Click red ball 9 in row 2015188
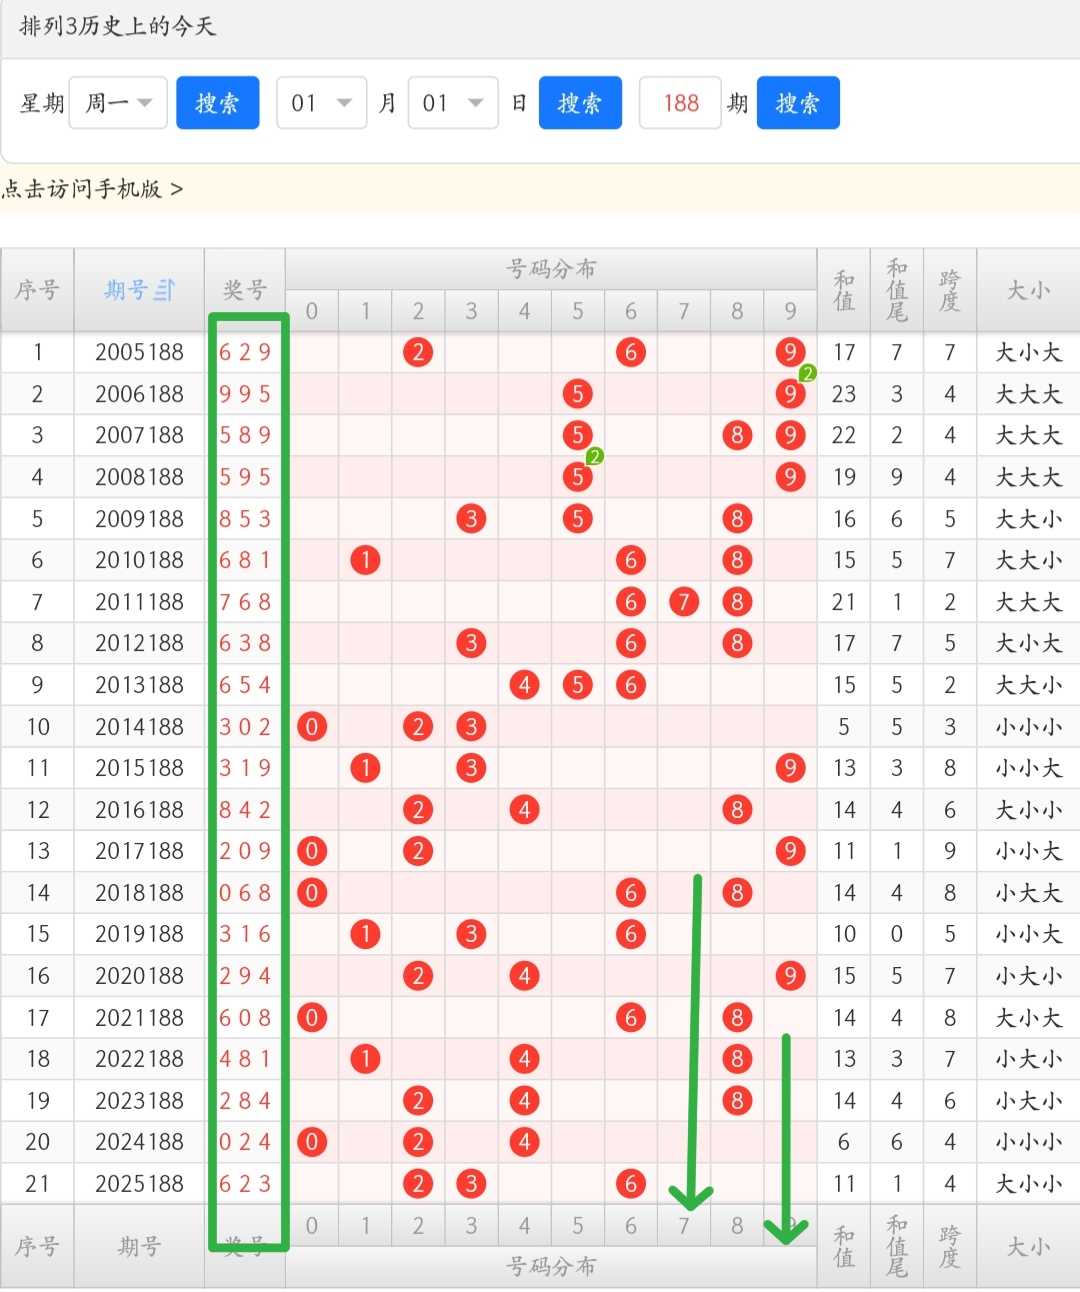The height and width of the screenshot is (1292, 1080). [790, 768]
